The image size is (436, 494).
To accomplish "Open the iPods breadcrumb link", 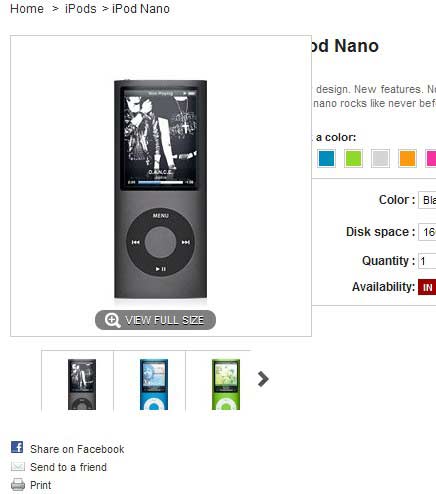I will click(81, 9).
